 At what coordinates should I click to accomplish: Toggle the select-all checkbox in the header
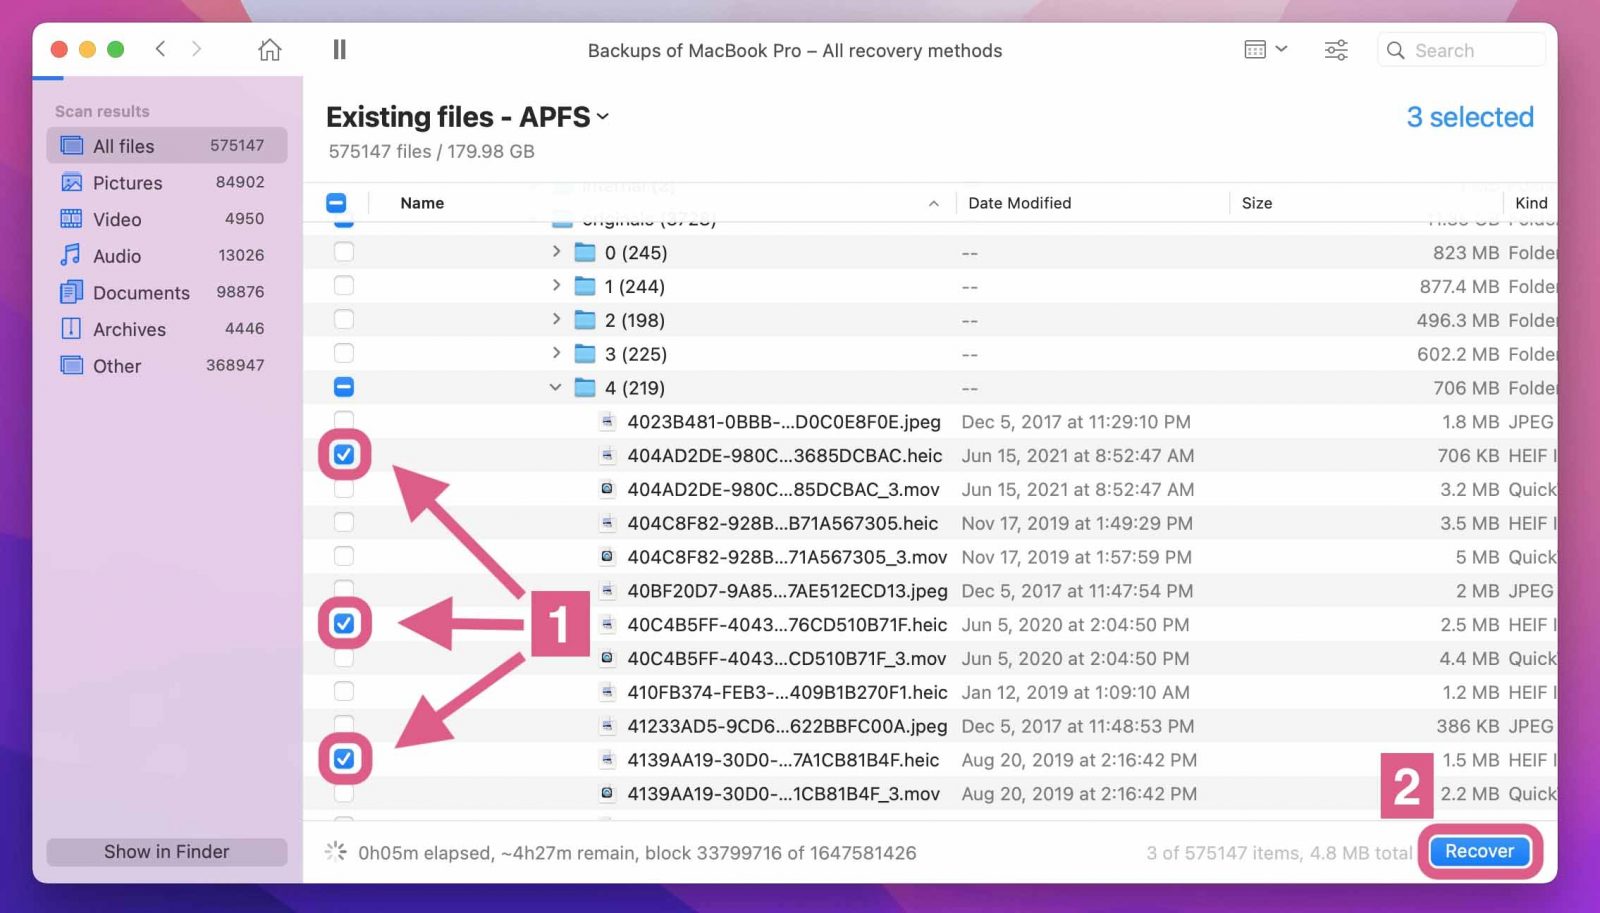point(336,203)
